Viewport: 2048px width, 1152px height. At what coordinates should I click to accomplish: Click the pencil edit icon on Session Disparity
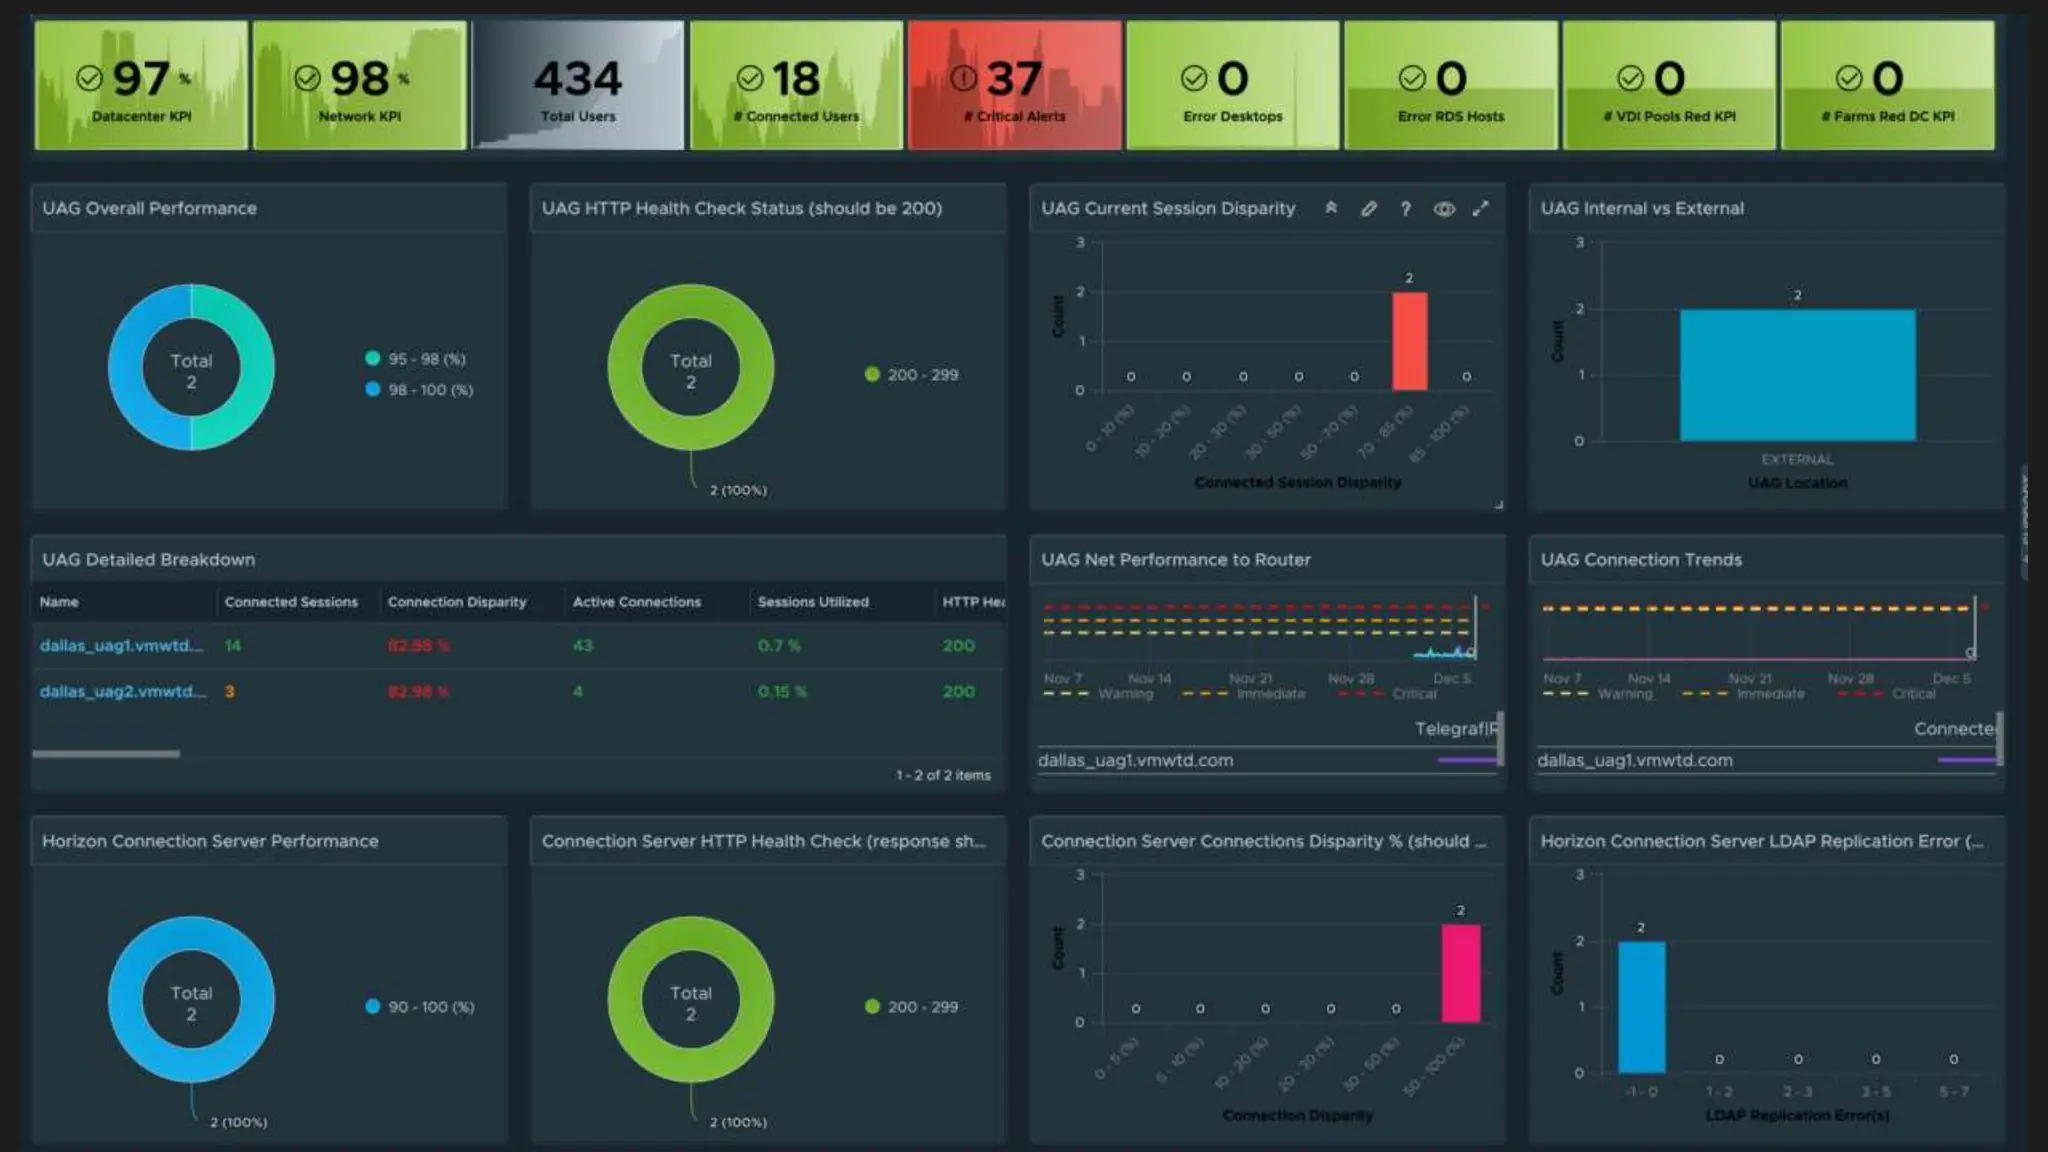click(1368, 208)
